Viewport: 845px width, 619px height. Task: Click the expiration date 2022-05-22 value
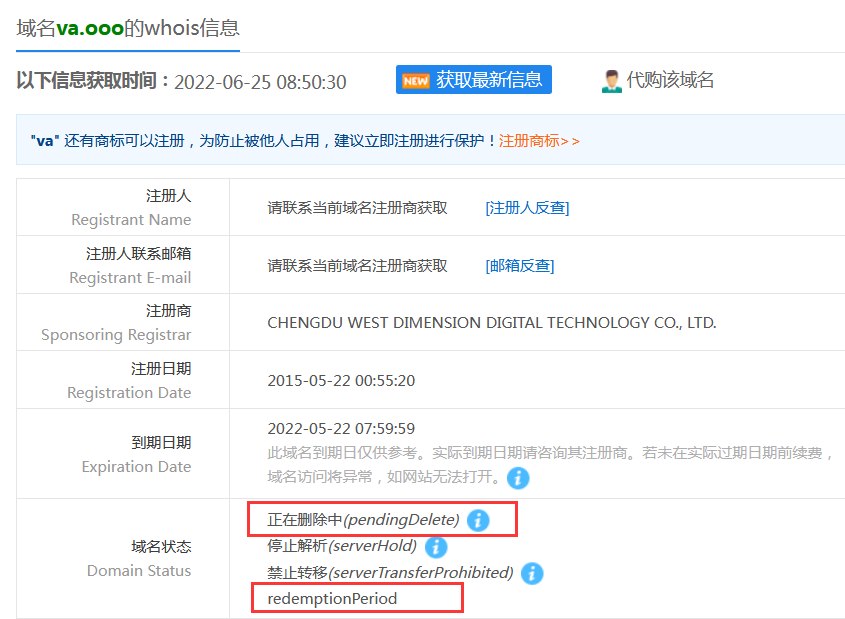341,429
